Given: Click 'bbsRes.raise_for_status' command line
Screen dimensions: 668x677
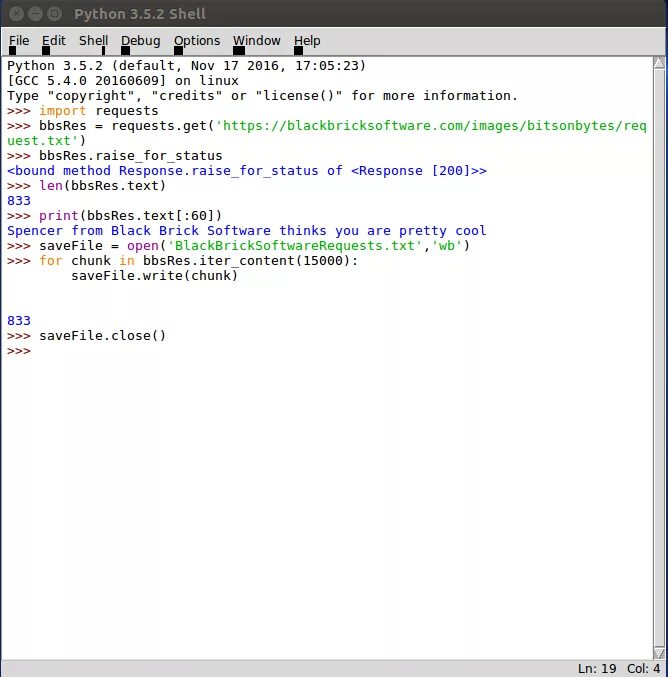Looking at the screenshot, I should click(130, 156).
